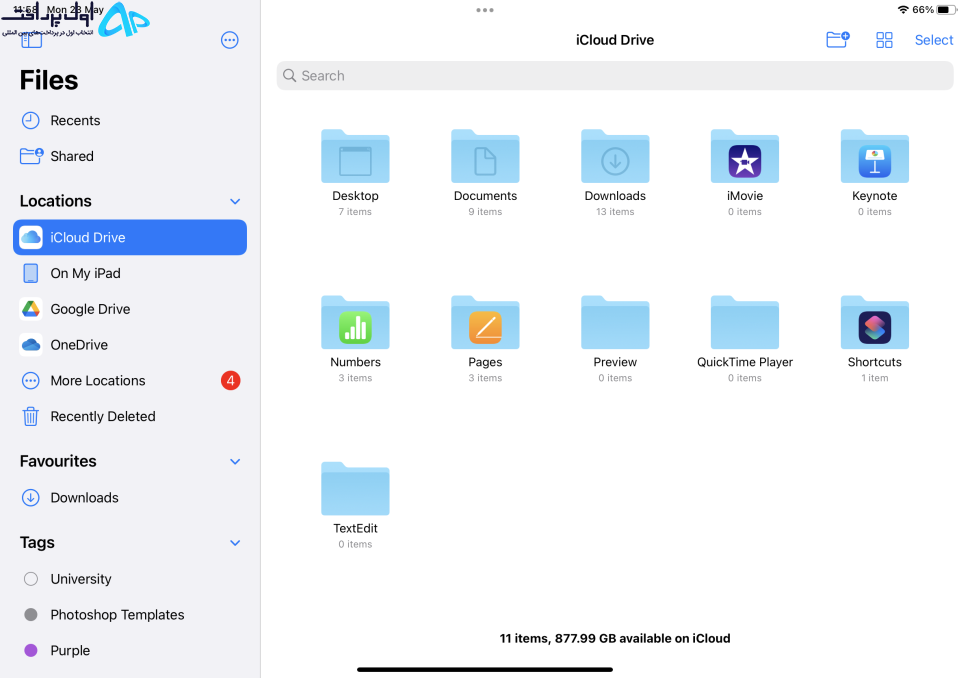970x678 pixels.
Task: Collapse the Locations section chevron
Action: (235, 202)
